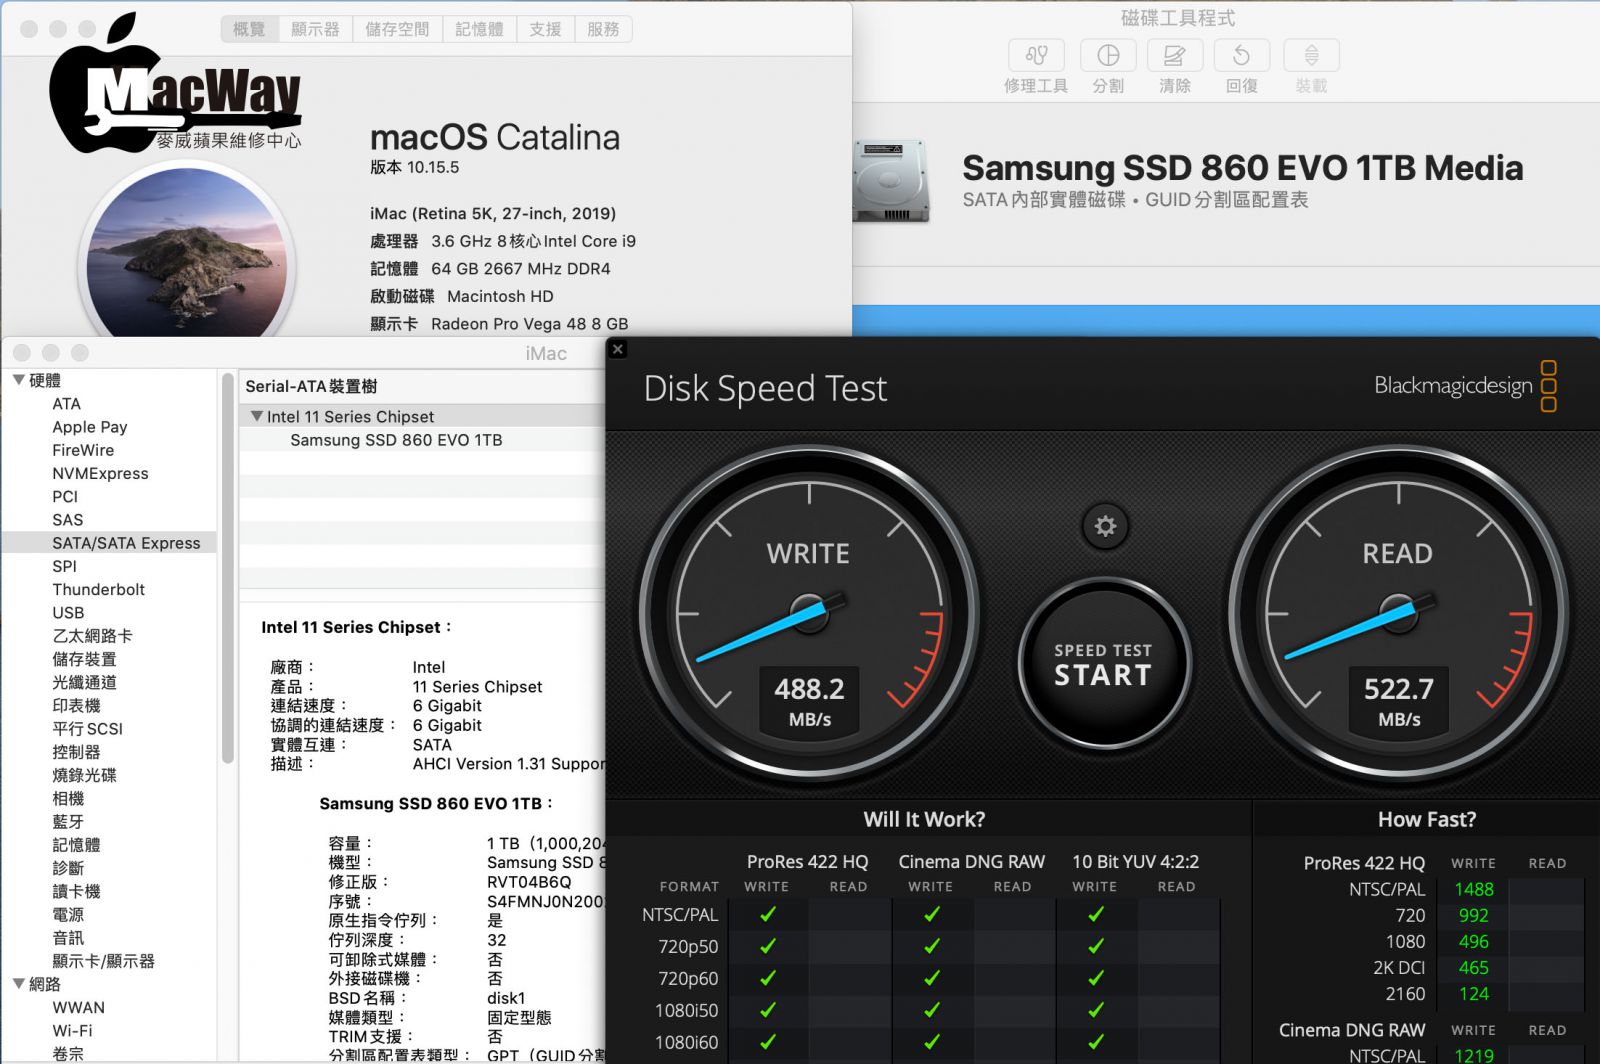Select WWAN in network sidebar
This screenshot has width=1600, height=1064.
(78, 1008)
